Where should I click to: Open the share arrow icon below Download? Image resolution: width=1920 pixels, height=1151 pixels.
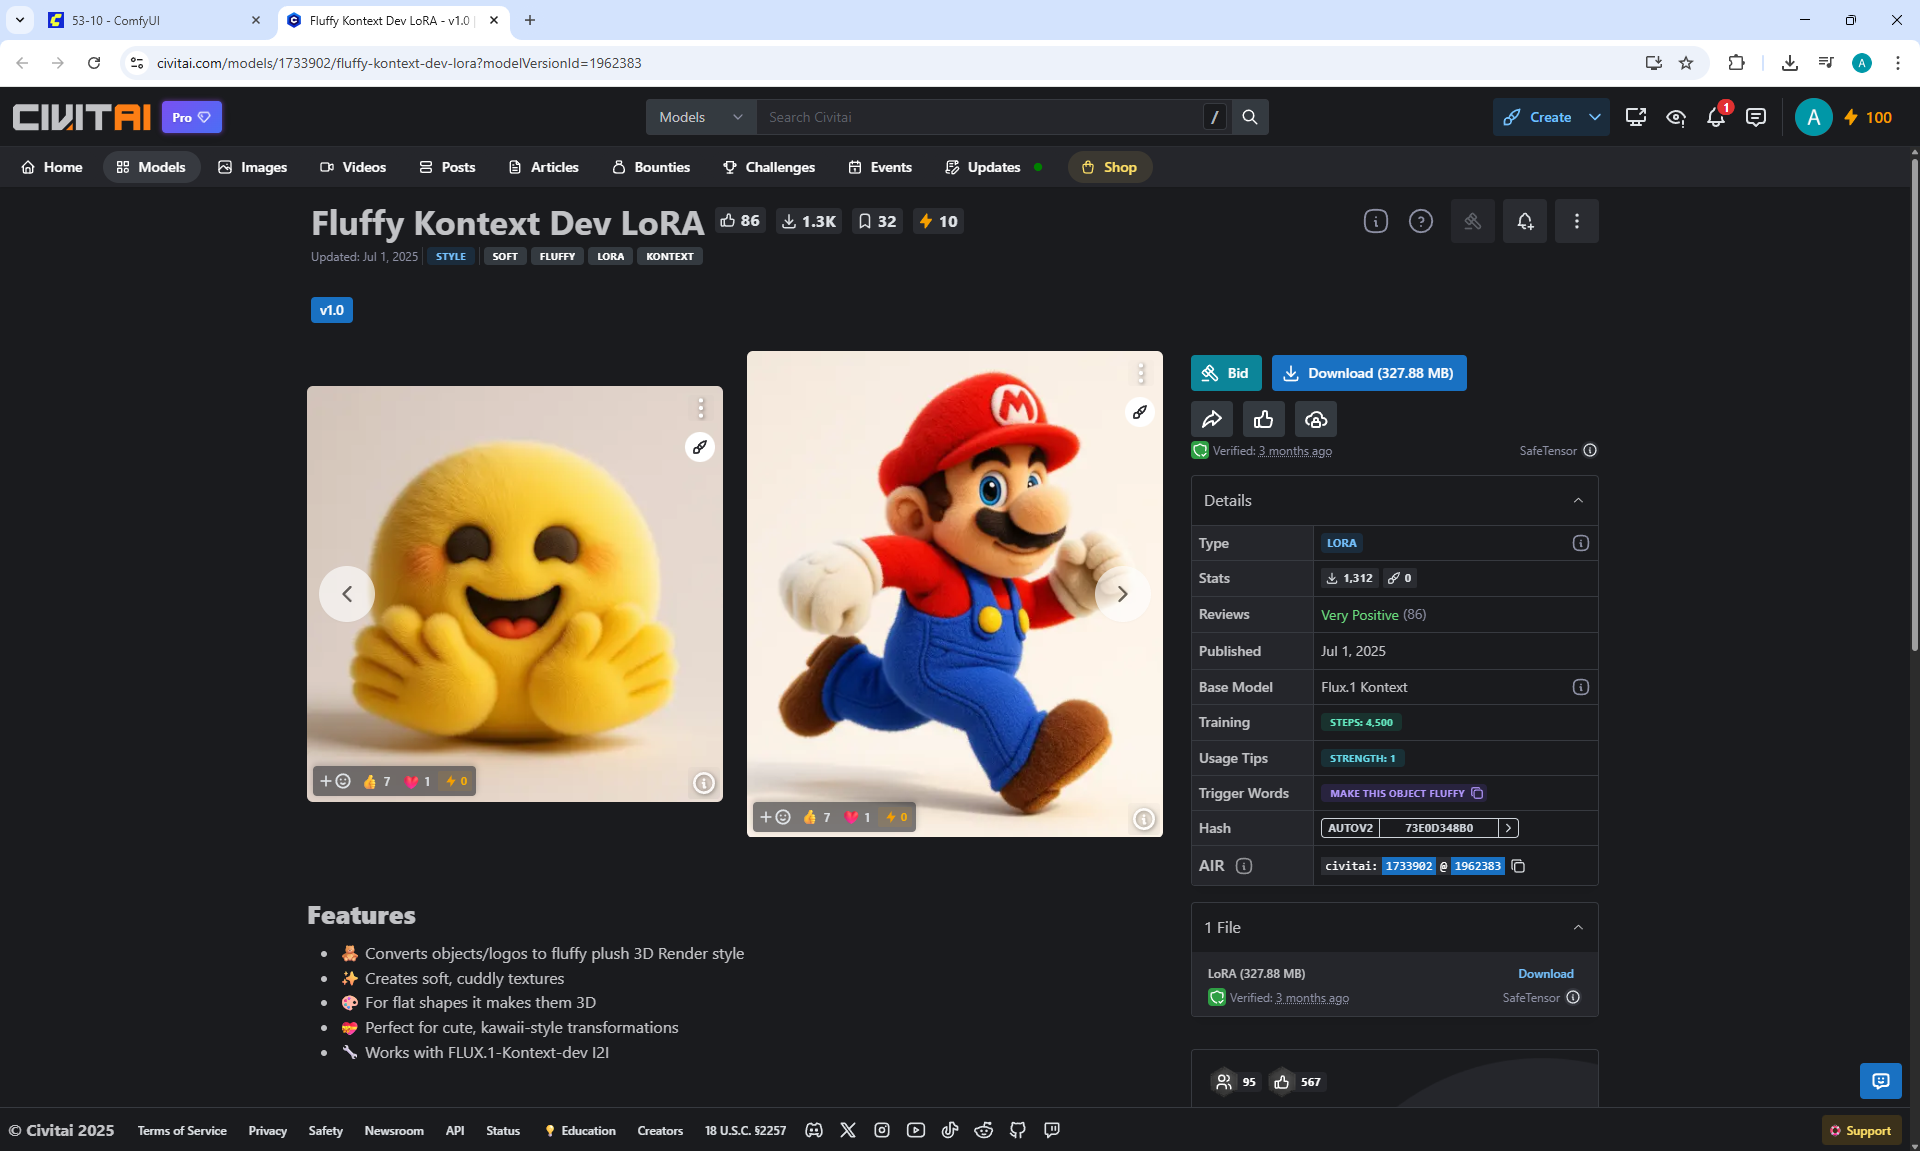pyautogui.click(x=1212, y=419)
